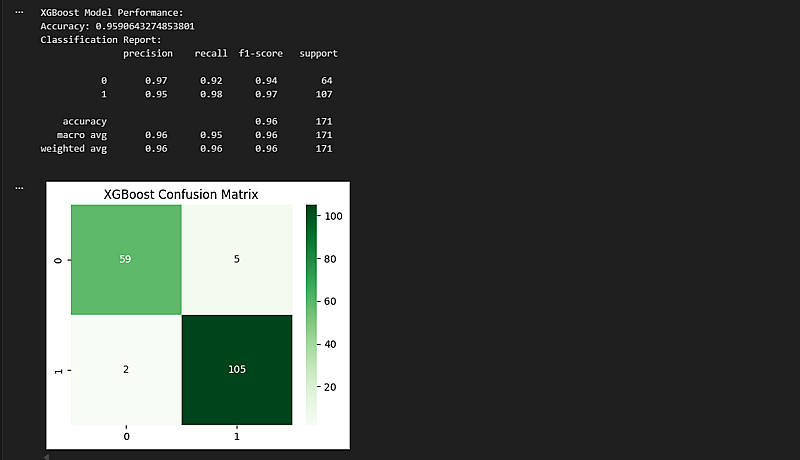Click the confusion matrix cell showing 59
This screenshot has width=800, height=460.
(x=126, y=259)
